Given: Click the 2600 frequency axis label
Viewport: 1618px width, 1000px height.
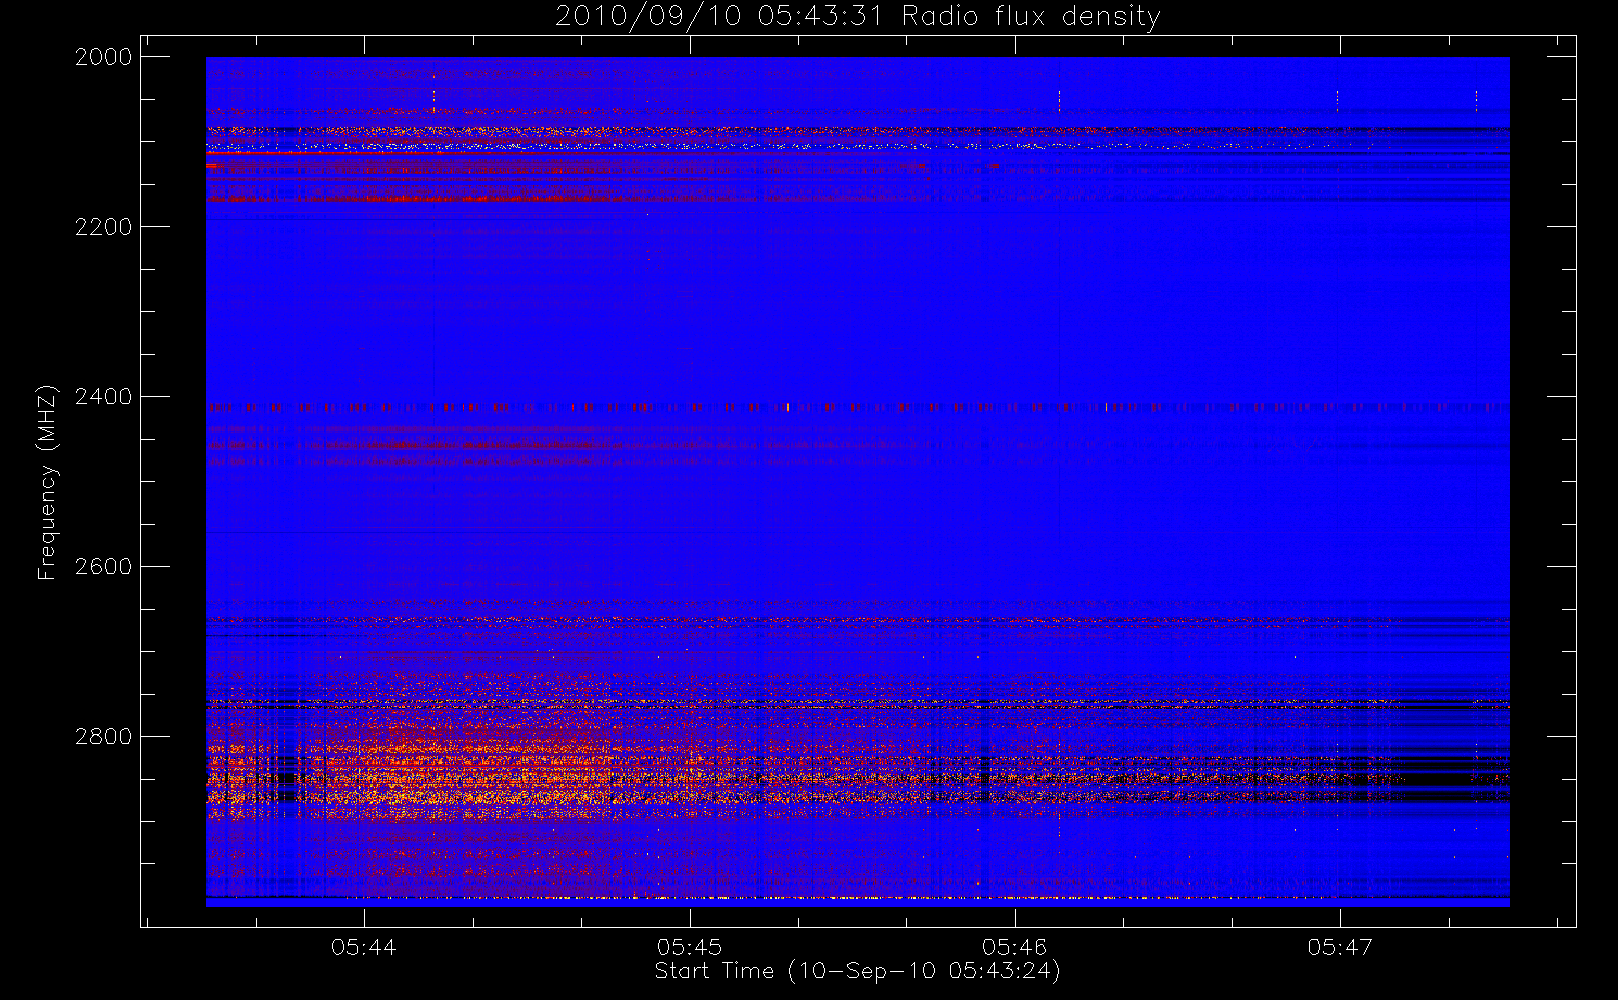Looking at the screenshot, I should point(104,567).
